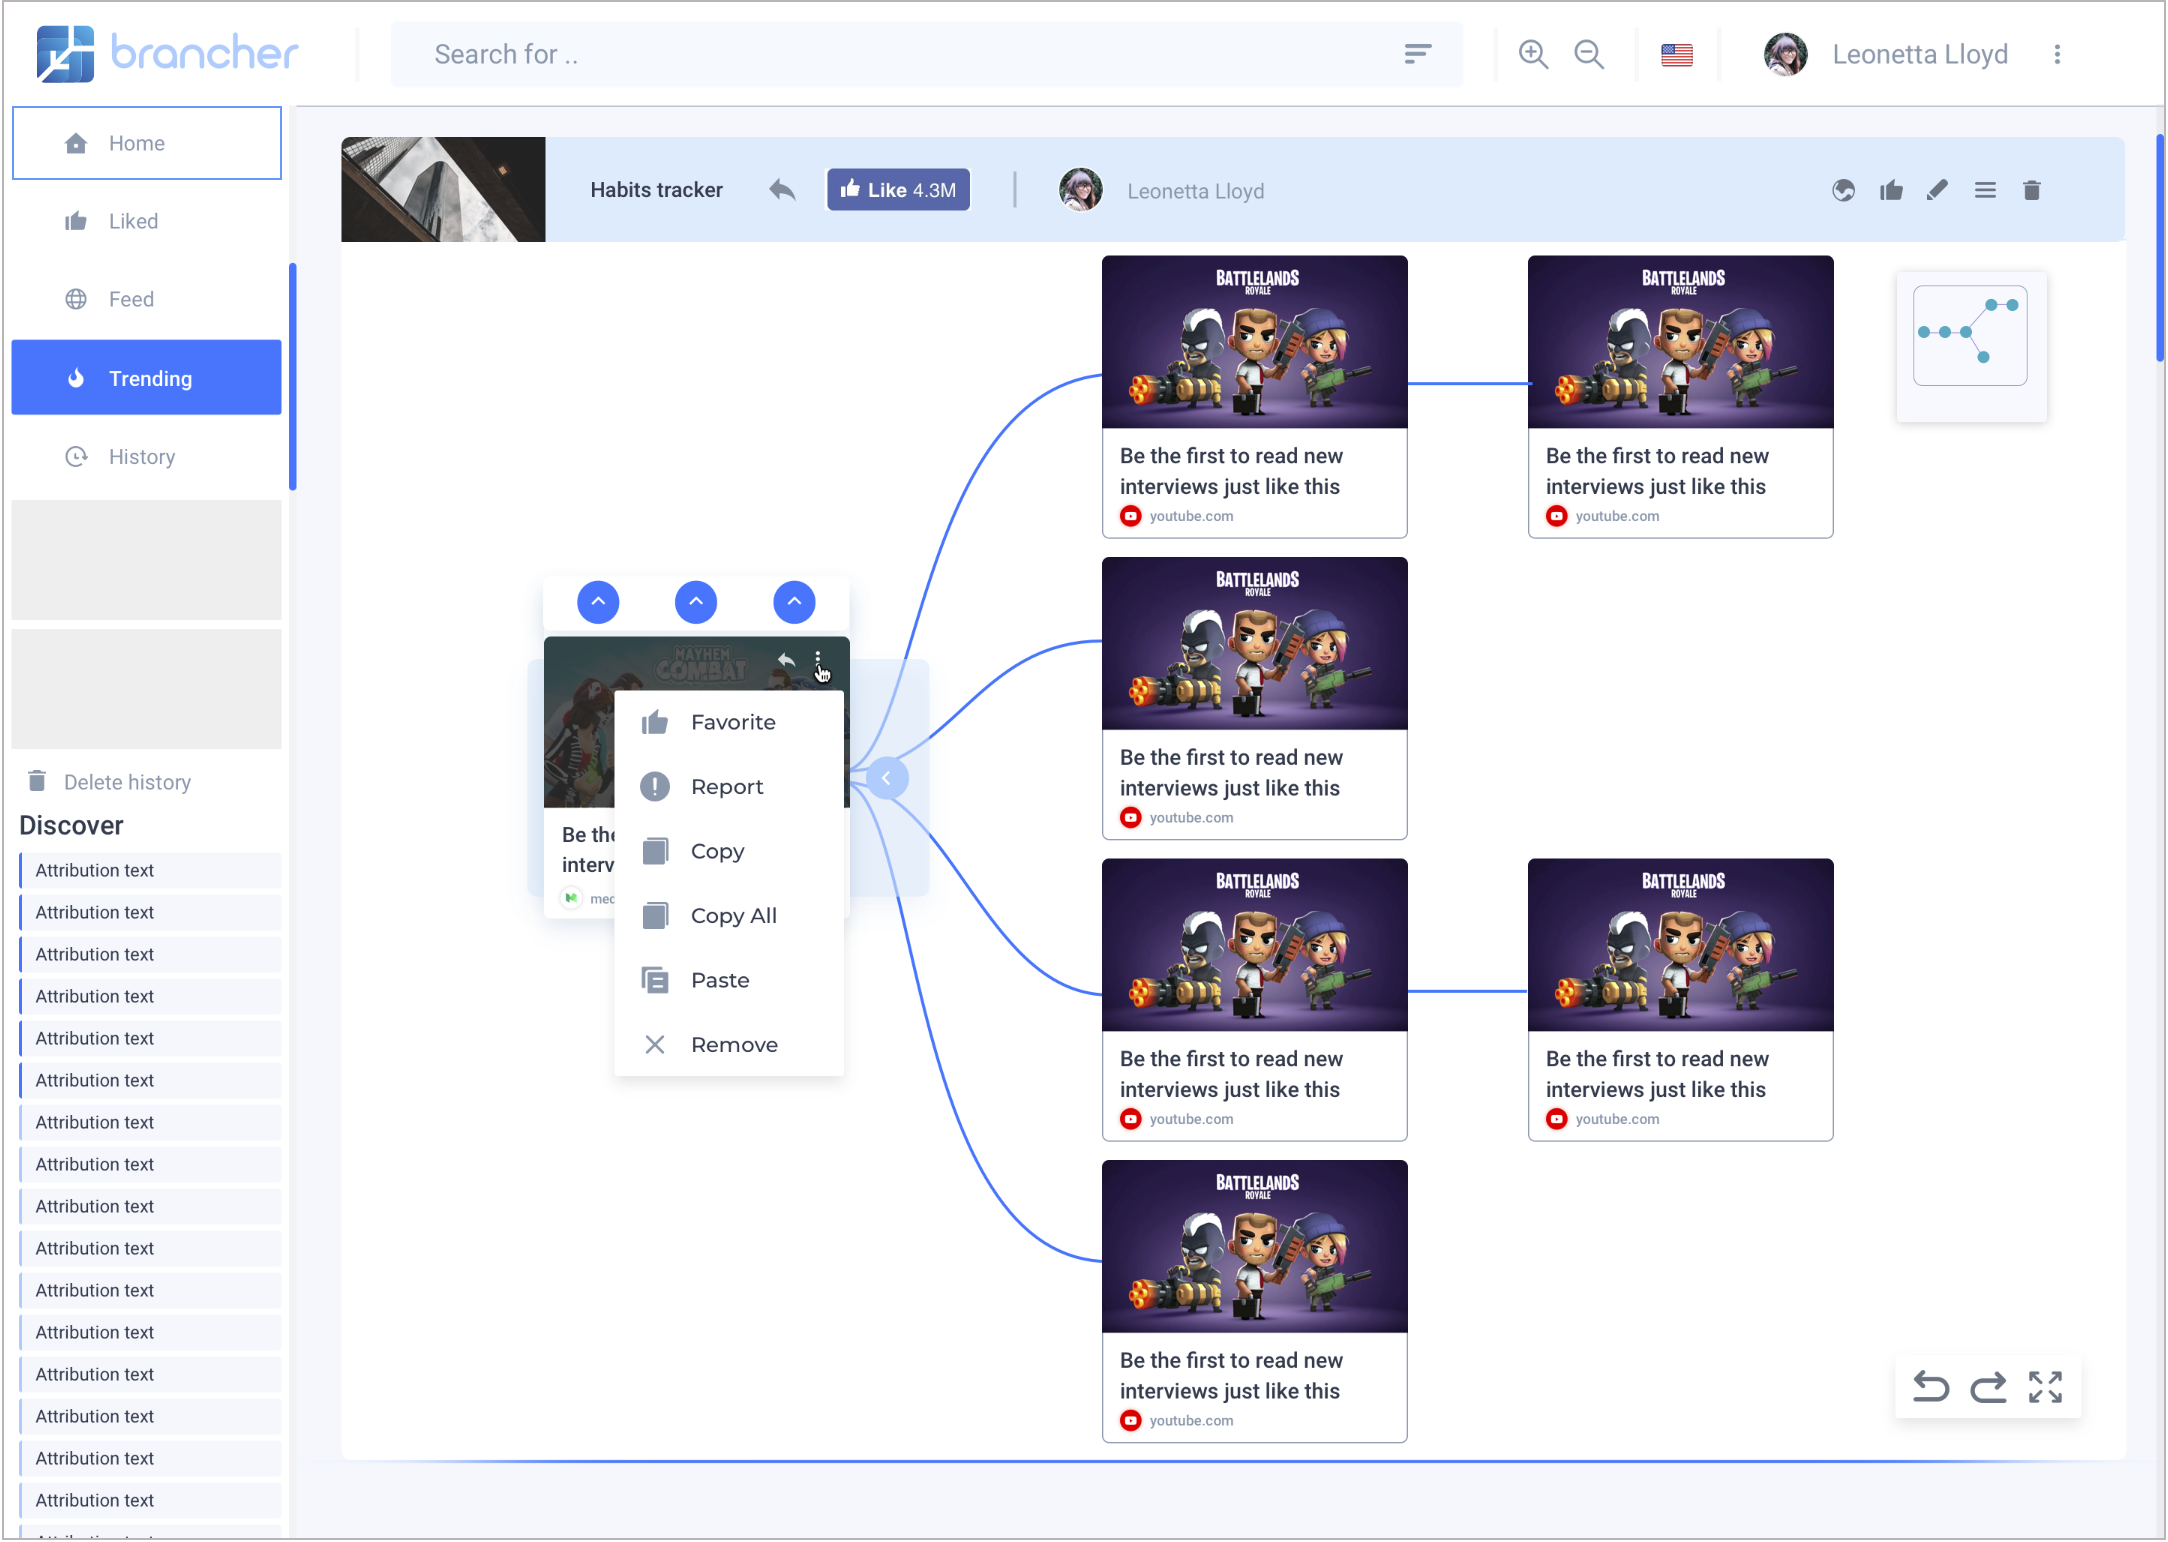Collapse branches with the left chevron circle
Viewport: 2168px width, 1542px height.
tap(886, 778)
